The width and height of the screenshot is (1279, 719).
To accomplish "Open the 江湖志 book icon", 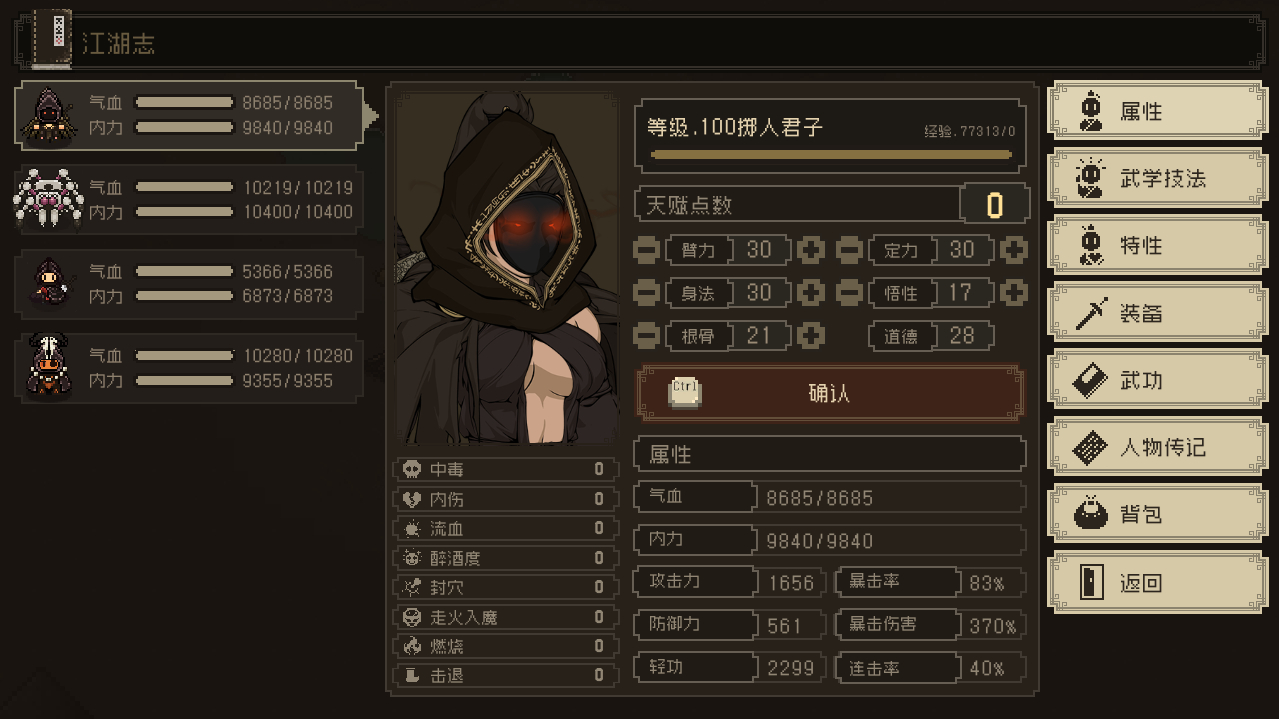I will pos(54,40).
